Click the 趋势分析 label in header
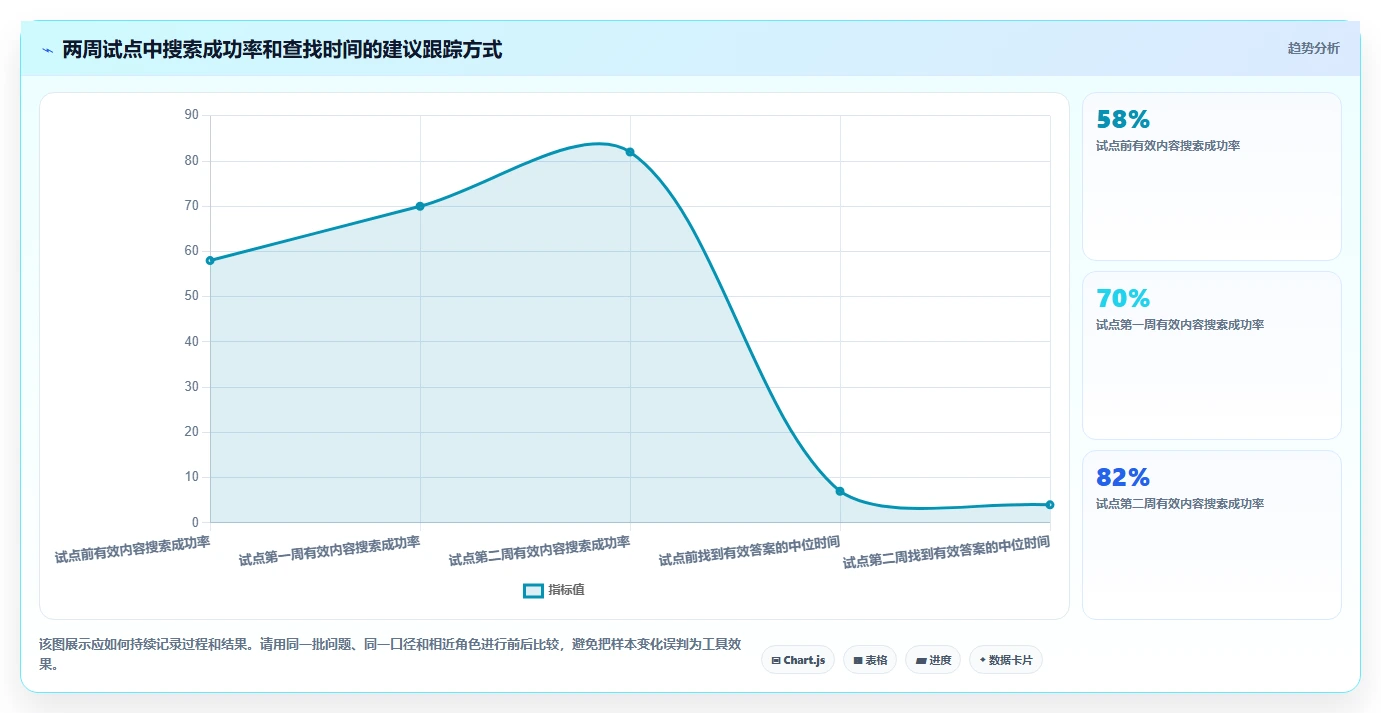 1313,49
